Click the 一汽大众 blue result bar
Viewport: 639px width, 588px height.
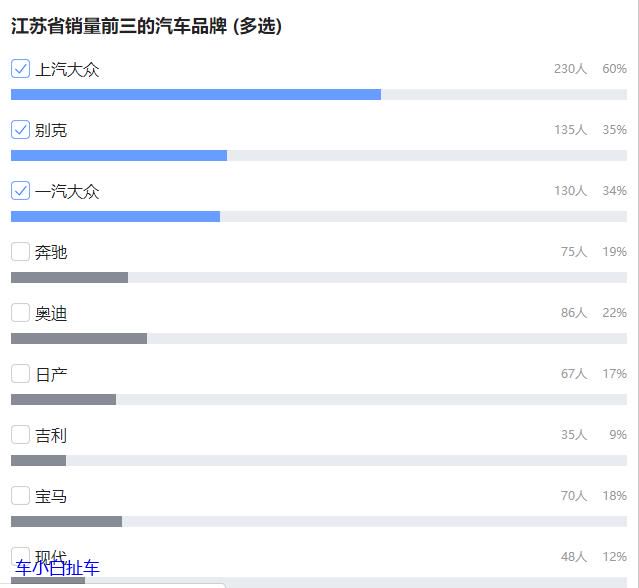(x=115, y=216)
